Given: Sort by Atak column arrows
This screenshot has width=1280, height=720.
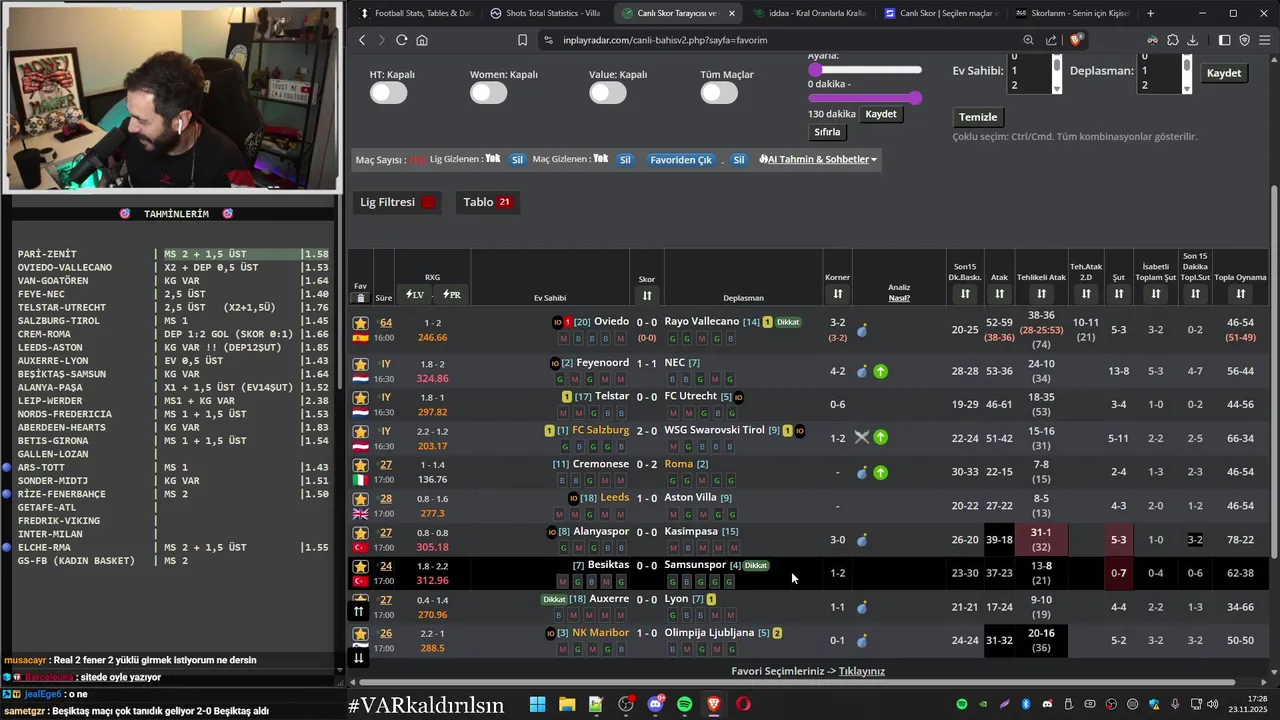Looking at the screenshot, I should pyautogui.click(x=999, y=294).
